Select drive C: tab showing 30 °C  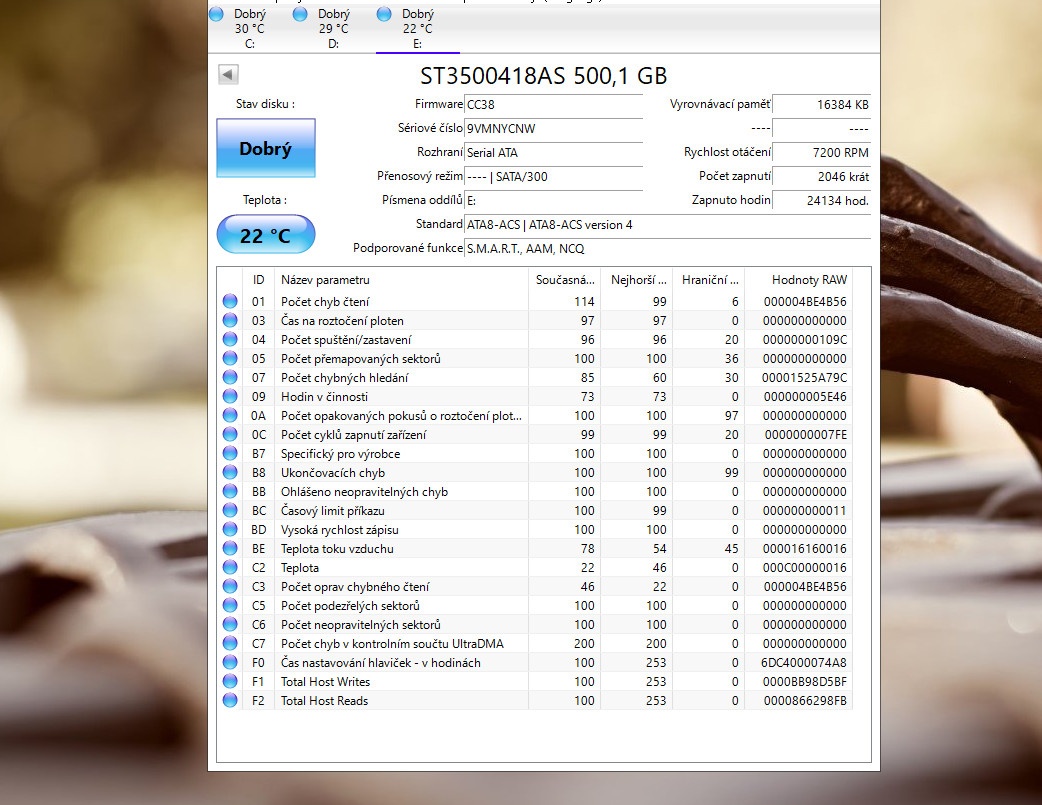(x=249, y=29)
